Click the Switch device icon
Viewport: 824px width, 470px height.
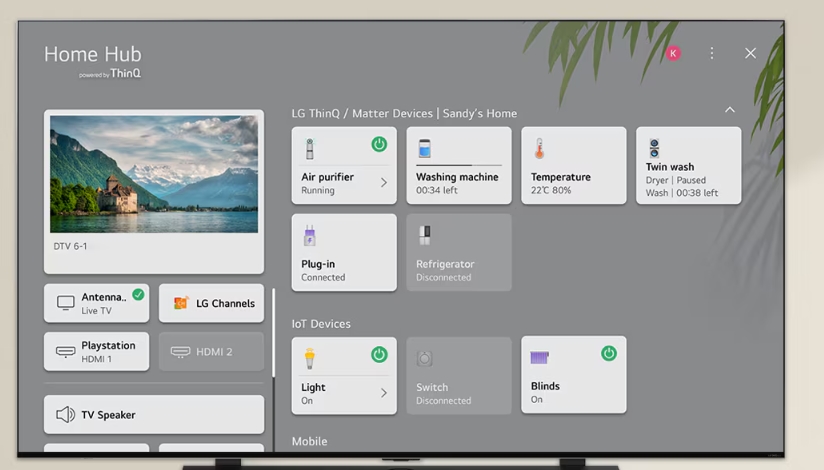point(425,359)
